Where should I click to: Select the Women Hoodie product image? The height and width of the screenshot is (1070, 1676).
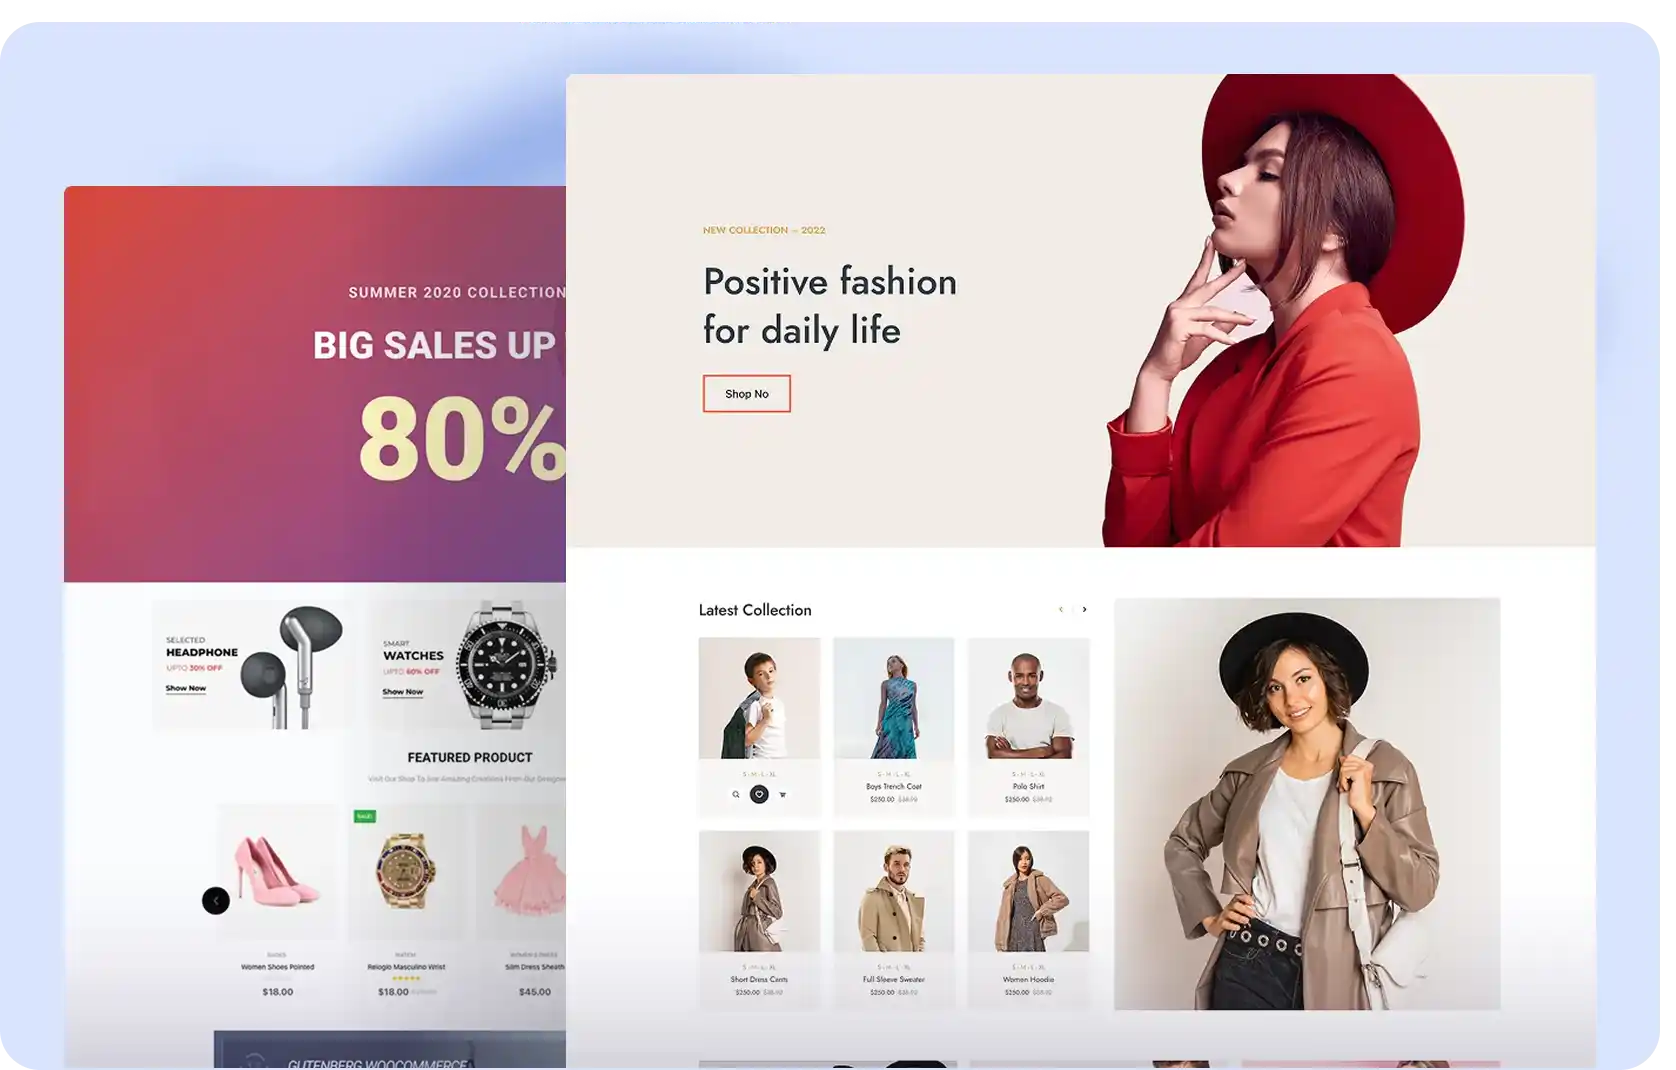tap(1028, 891)
